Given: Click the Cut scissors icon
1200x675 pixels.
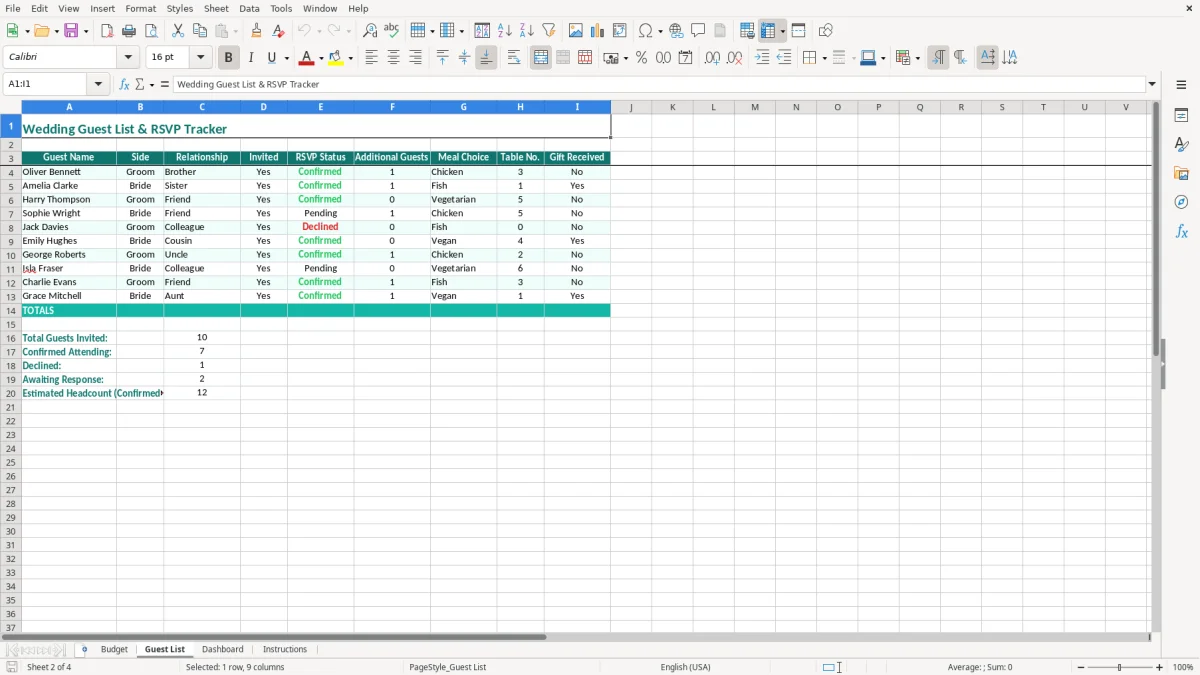Looking at the screenshot, I should [x=178, y=31].
